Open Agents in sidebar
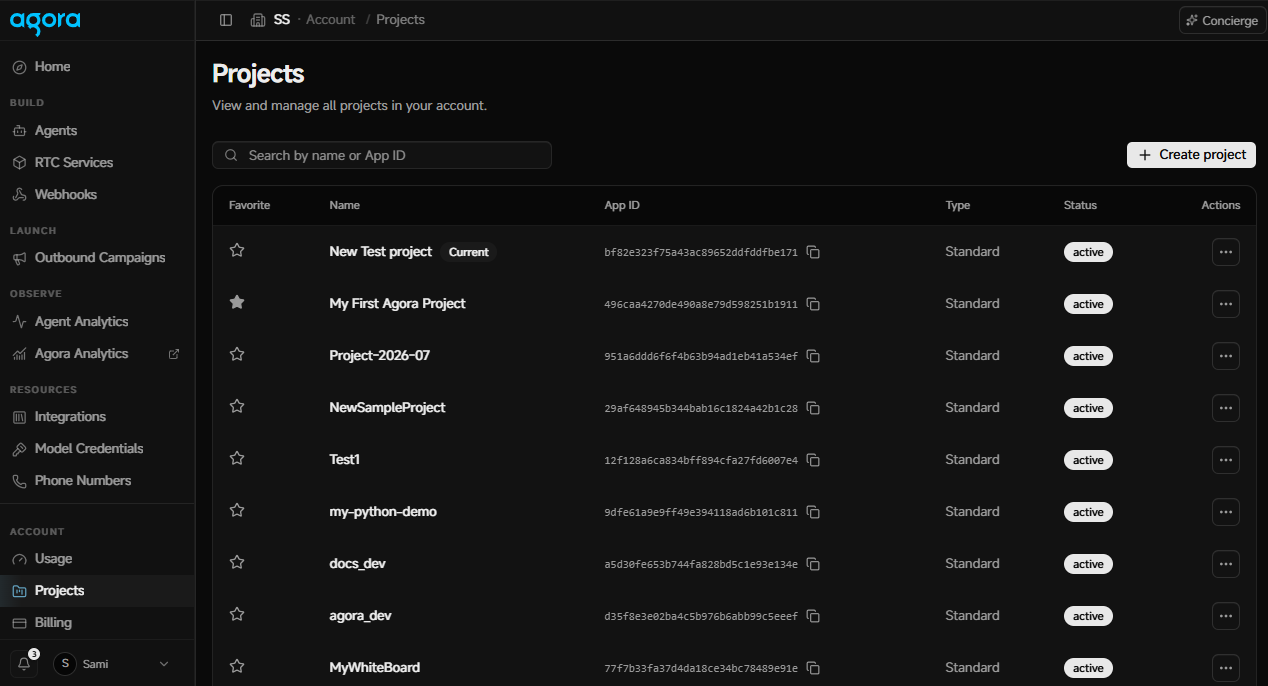Viewport: 1268px width, 686px height. [x=97, y=131]
